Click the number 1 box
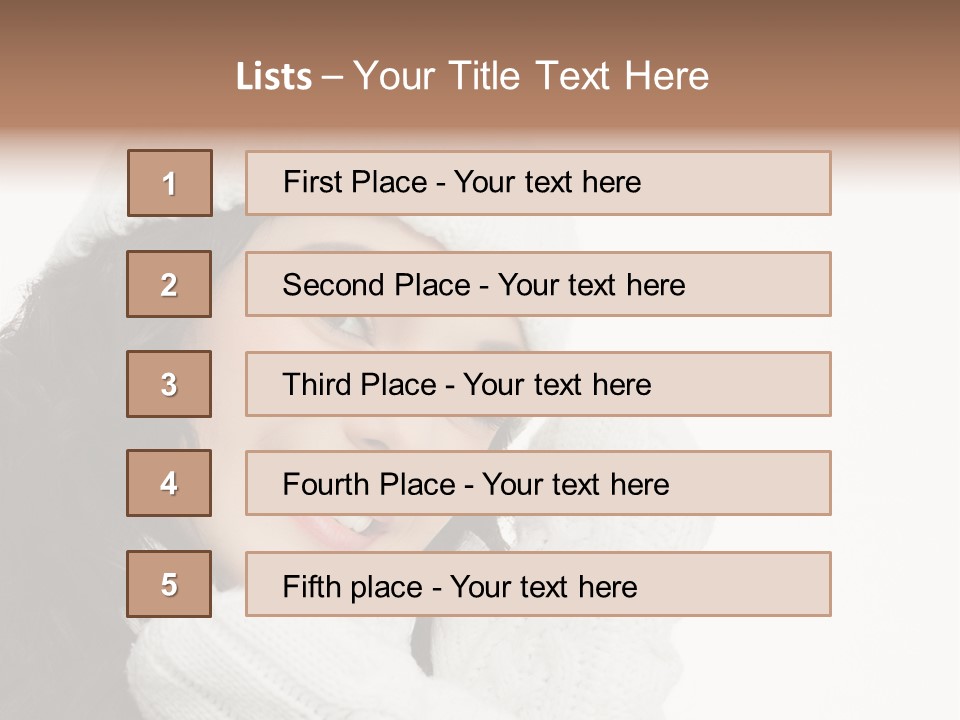Viewport: 960px width, 720px height. [x=170, y=183]
